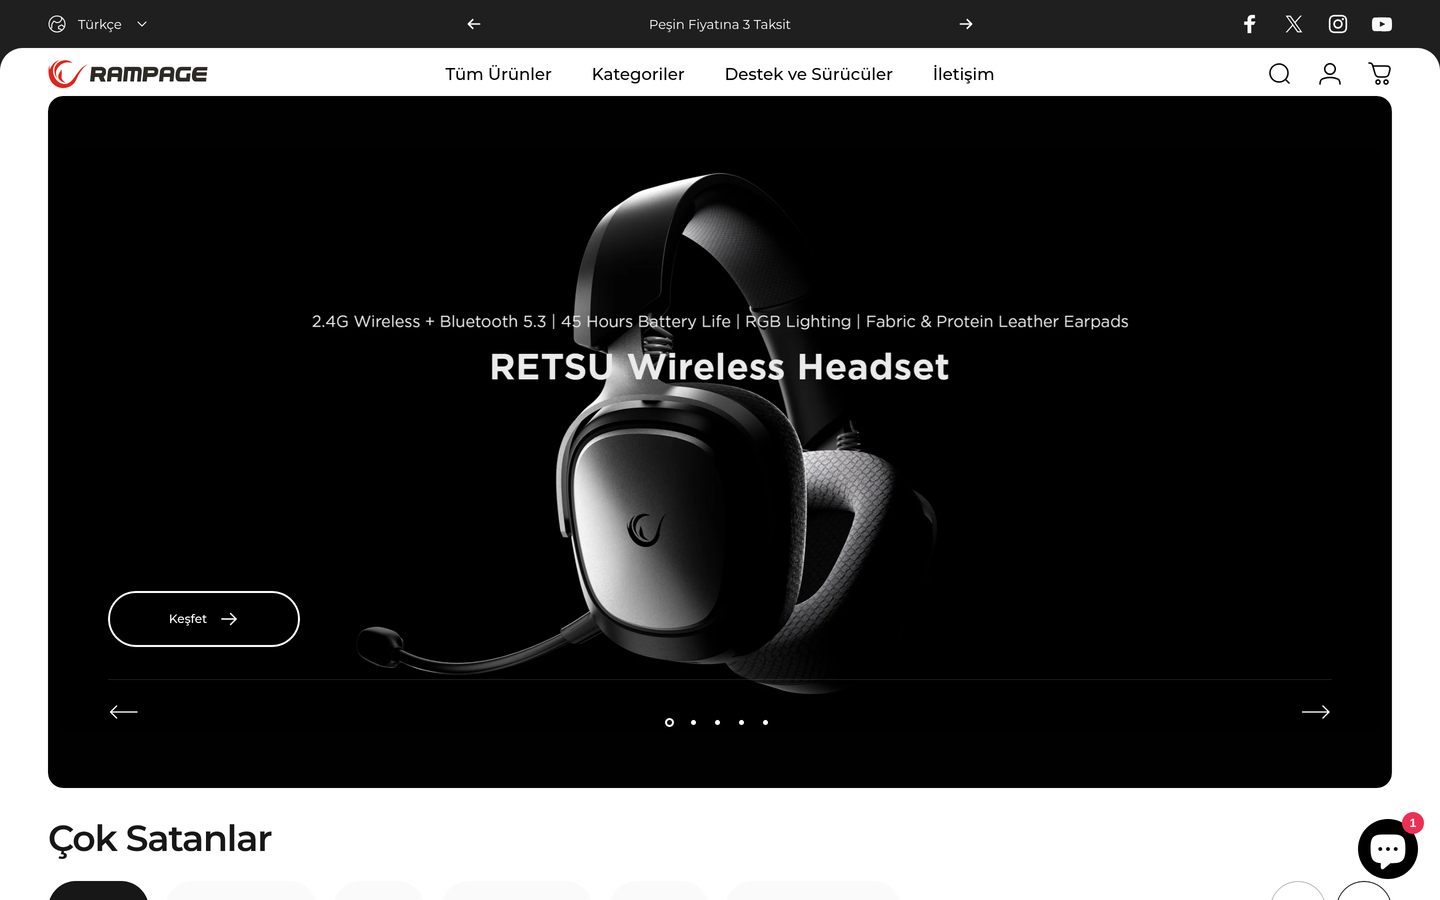Open the Tüm Ürünler menu
This screenshot has width=1440, height=900.
[x=498, y=74]
